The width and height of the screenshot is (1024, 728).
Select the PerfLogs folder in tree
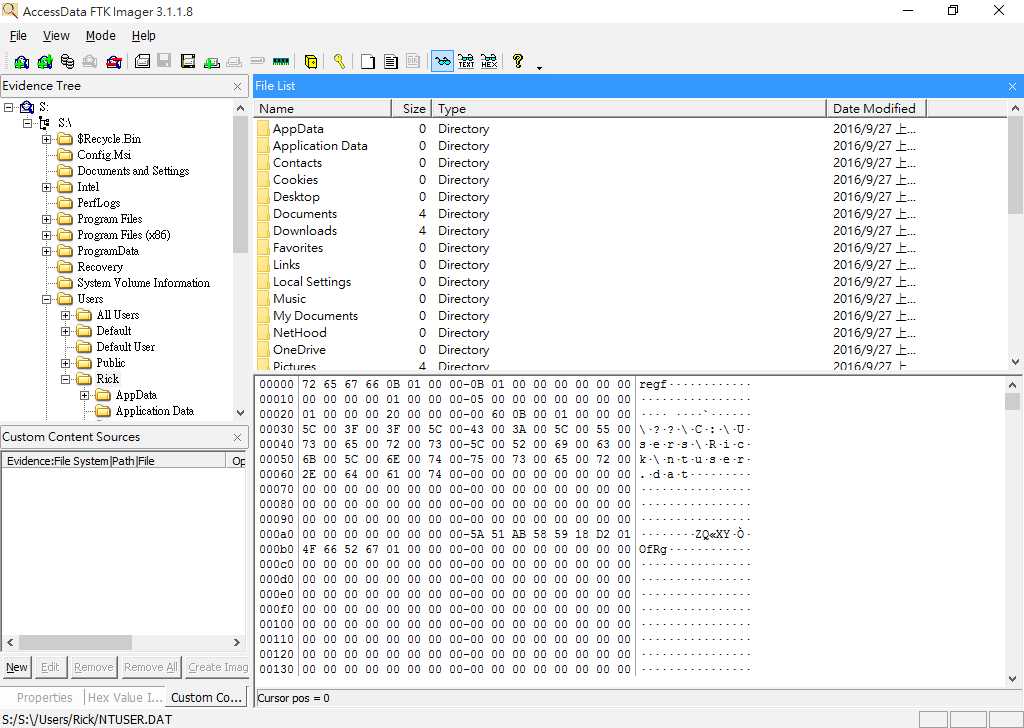pos(99,203)
